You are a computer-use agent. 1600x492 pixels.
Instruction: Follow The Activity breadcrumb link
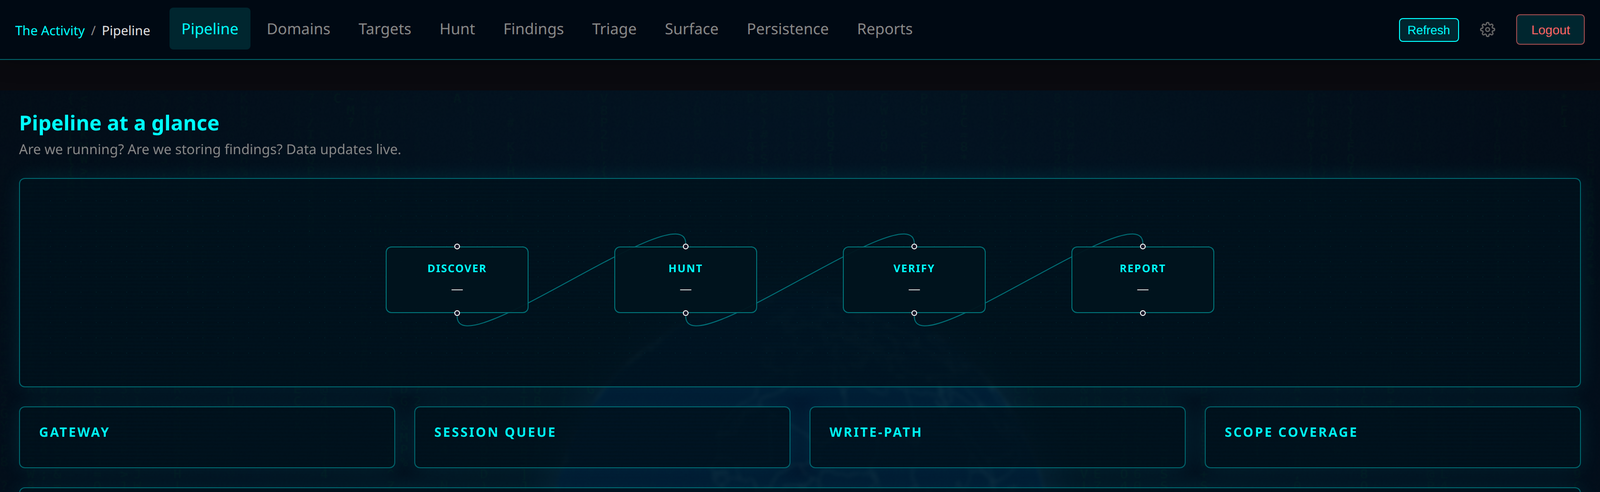pyautogui.click(x=50, y=31)
